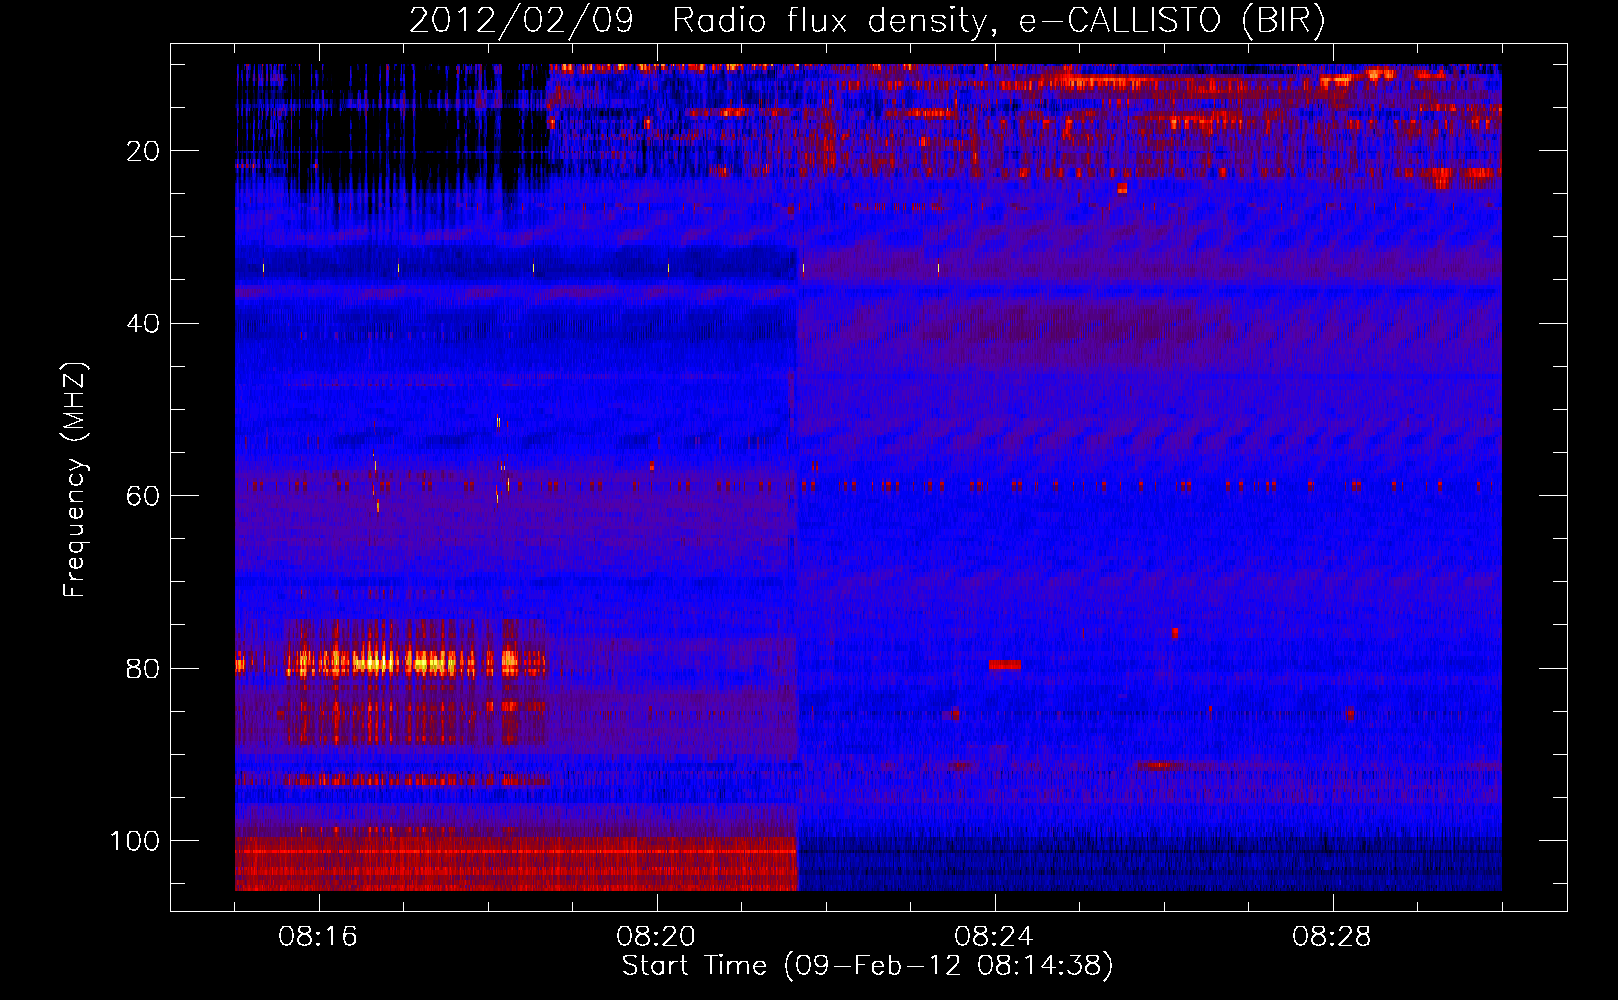Image resolution: width=1618 pixels, height=1000 pixels.
Task: Select the 'Frequency (MHZ)' y-axis label
Action: pos(75,479)
